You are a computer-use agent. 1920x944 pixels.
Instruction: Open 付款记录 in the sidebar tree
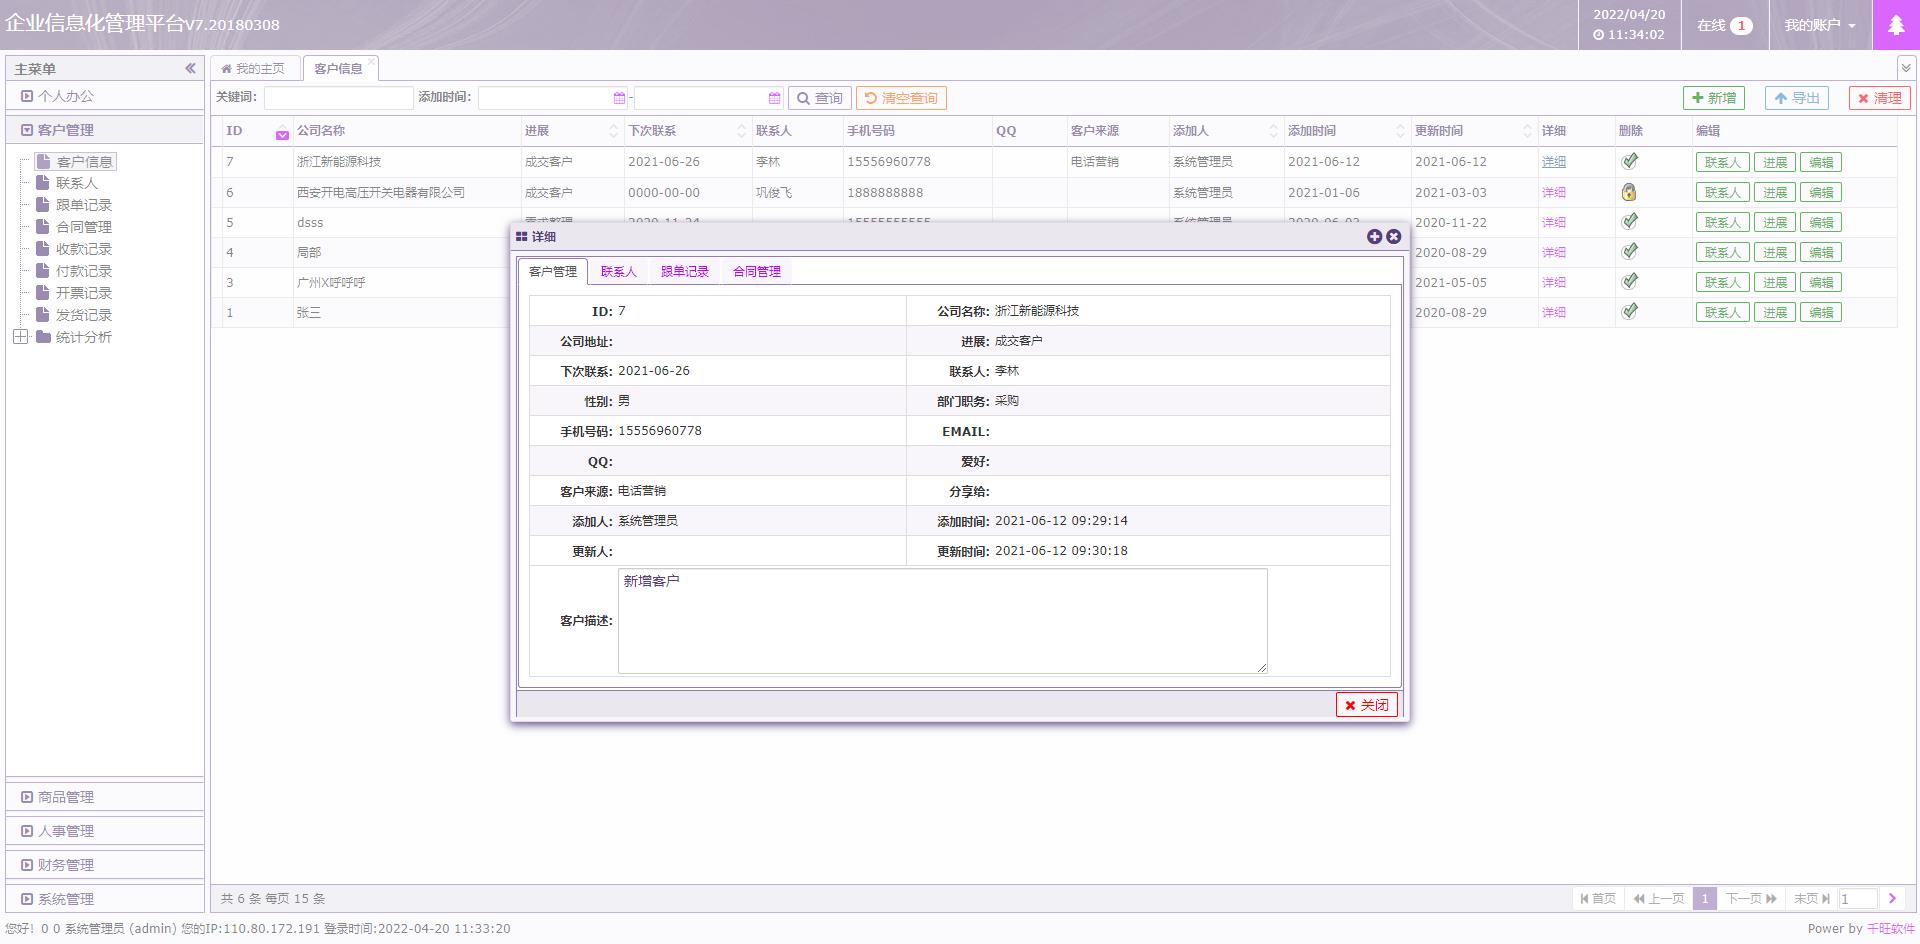pos(84,271)
